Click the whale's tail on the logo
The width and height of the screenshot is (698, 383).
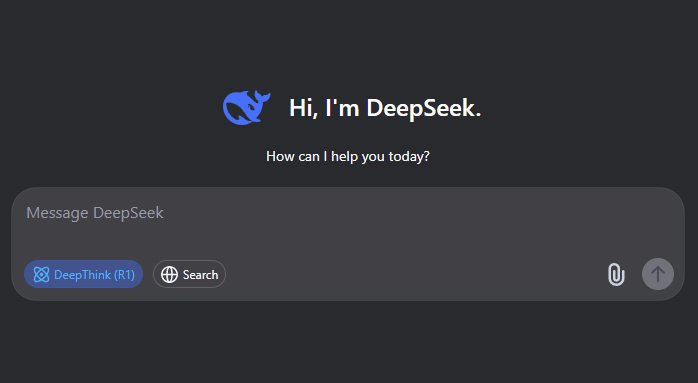point(263,98)
